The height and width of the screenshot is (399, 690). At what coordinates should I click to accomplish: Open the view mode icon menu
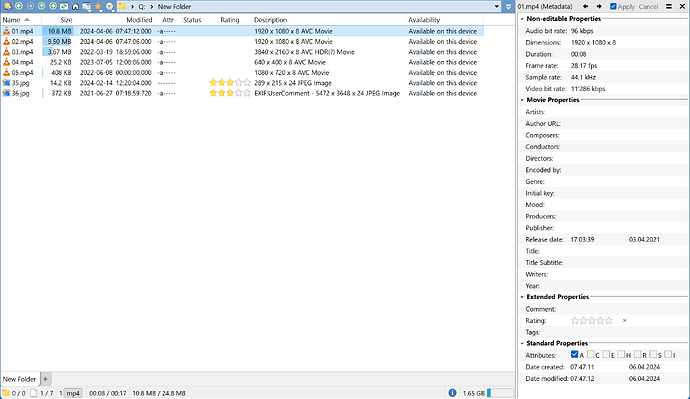pyautogui.click(x=87, y=7)
